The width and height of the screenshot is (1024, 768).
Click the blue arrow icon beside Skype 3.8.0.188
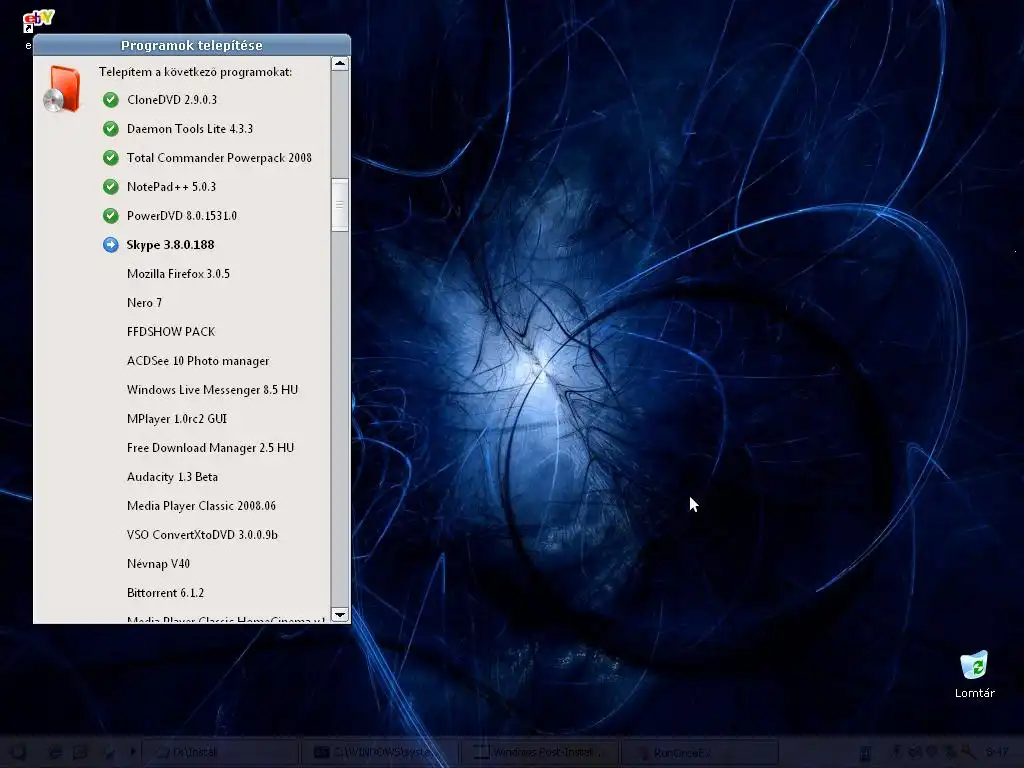[x=111, y=245]
